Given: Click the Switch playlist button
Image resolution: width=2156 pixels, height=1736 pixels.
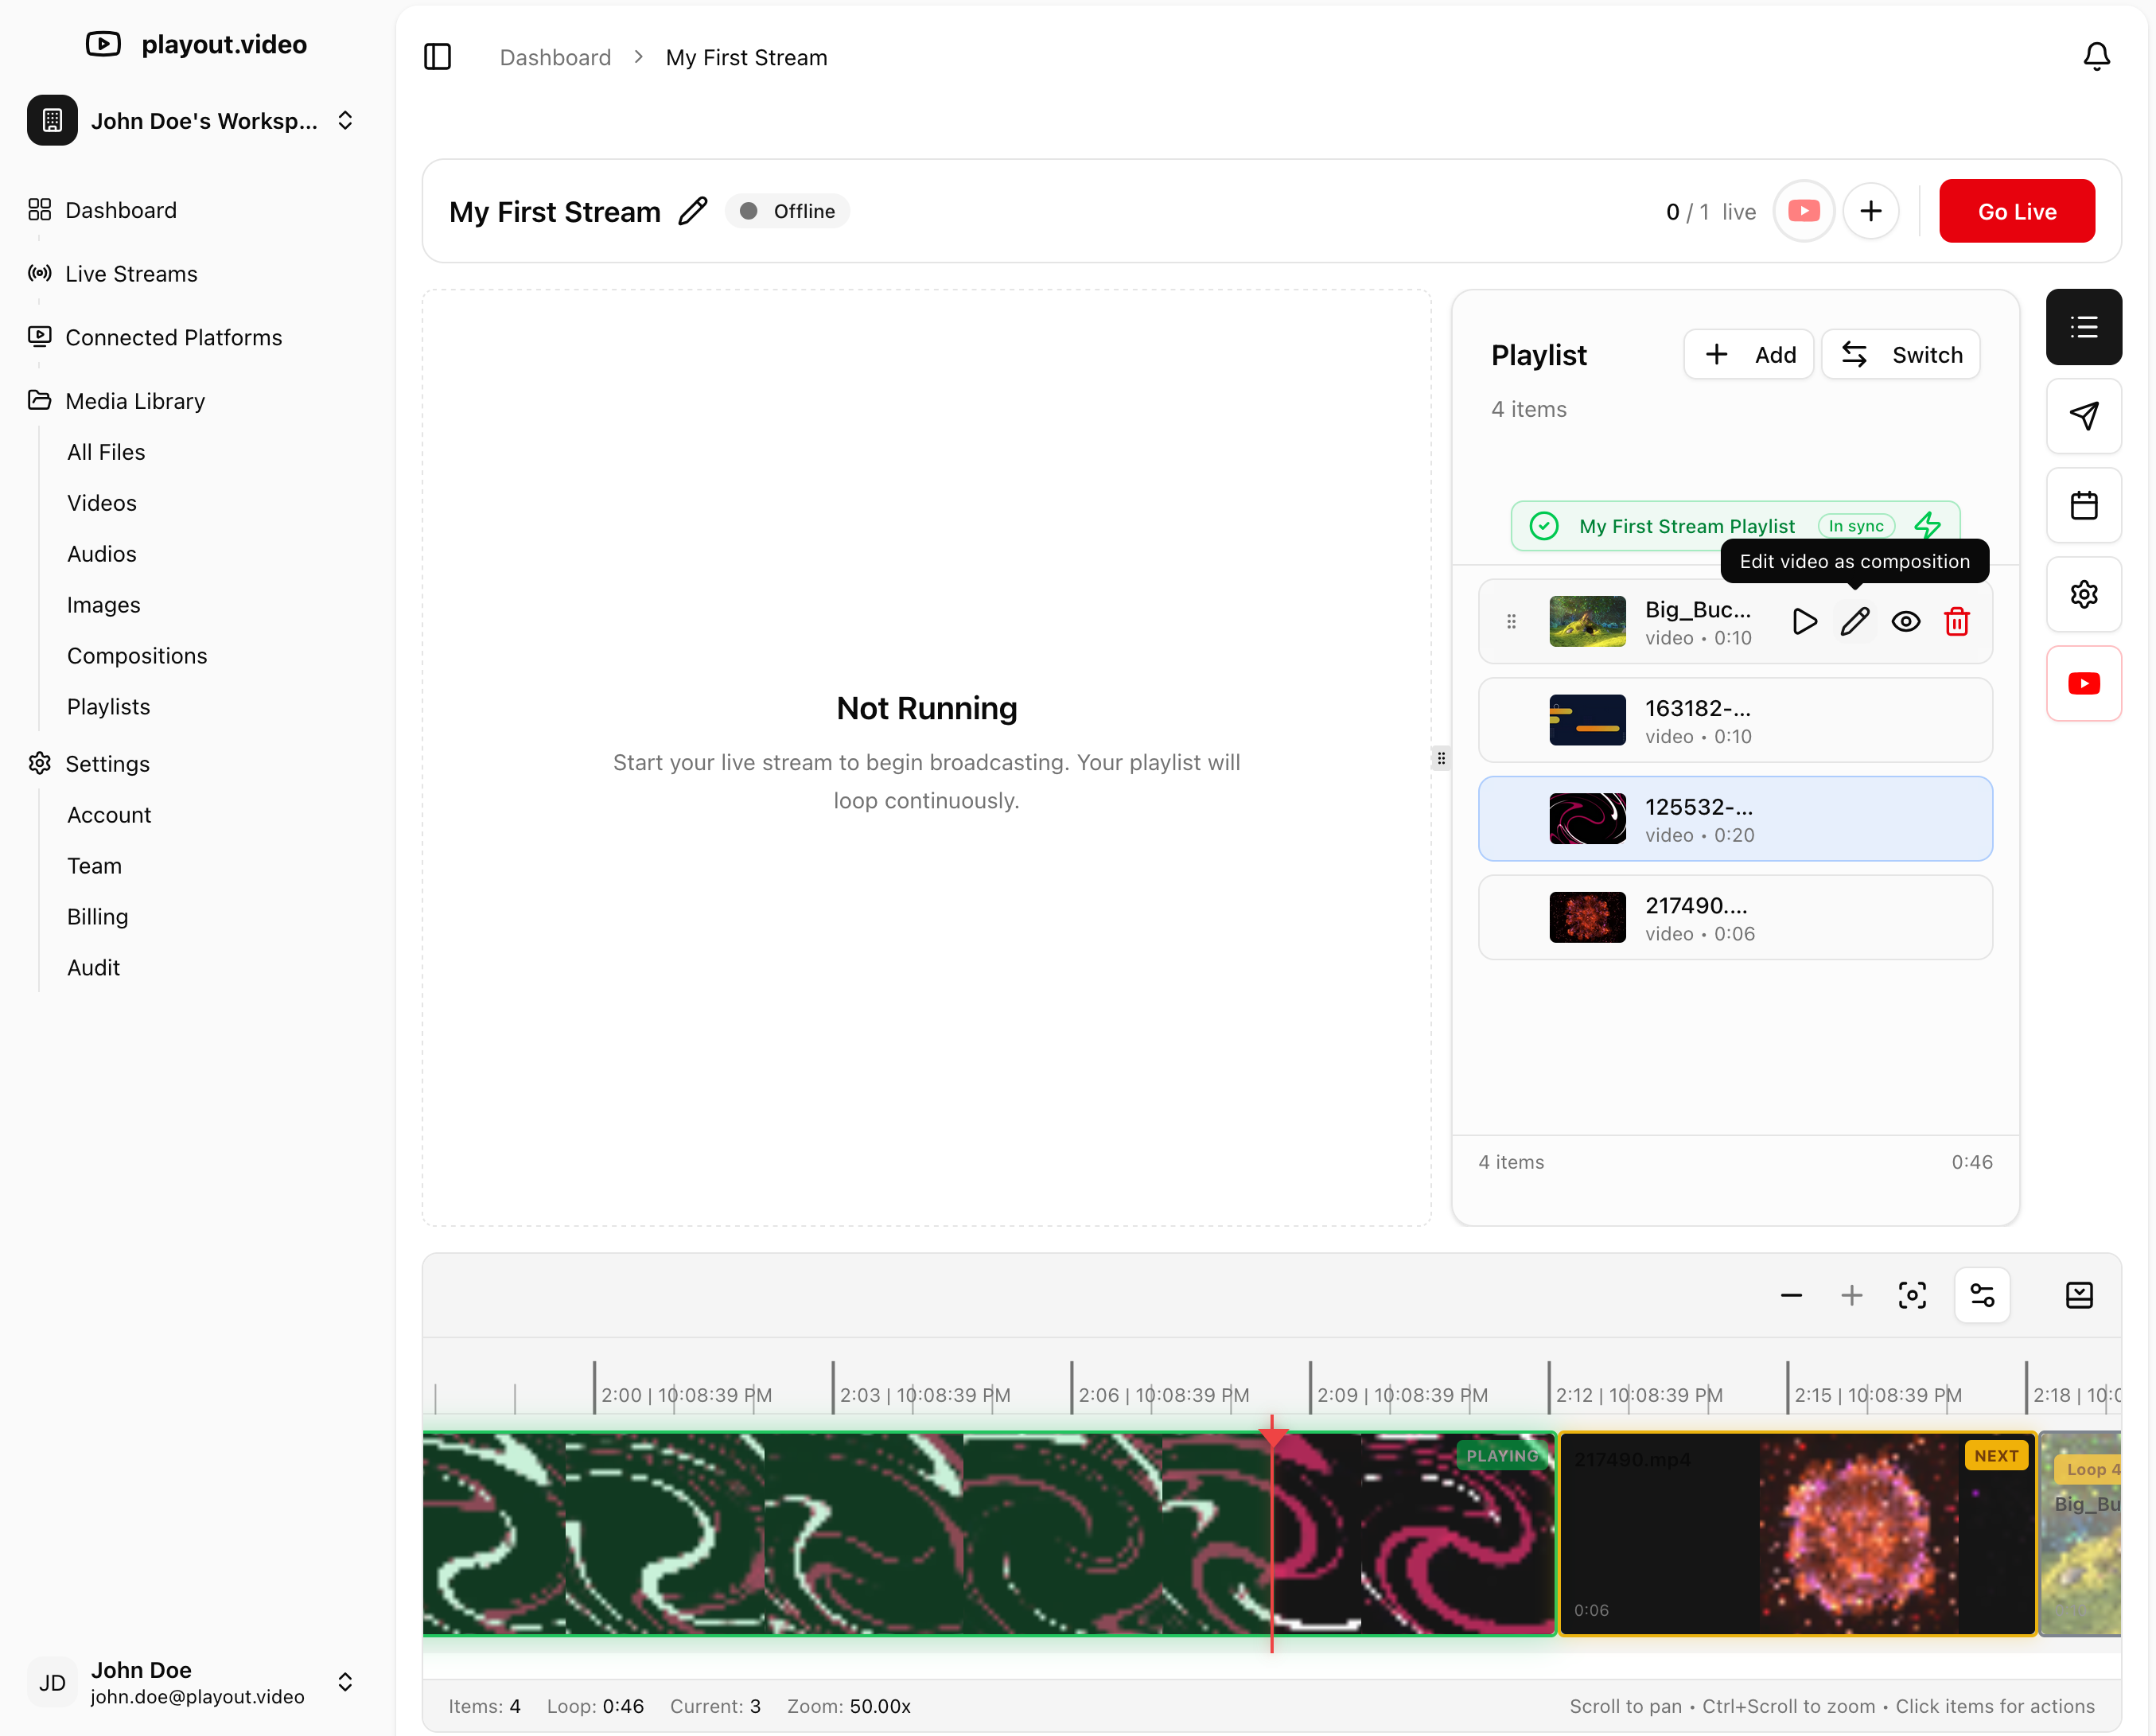Looking at the screenshot, I should [x=1900, y=355].
